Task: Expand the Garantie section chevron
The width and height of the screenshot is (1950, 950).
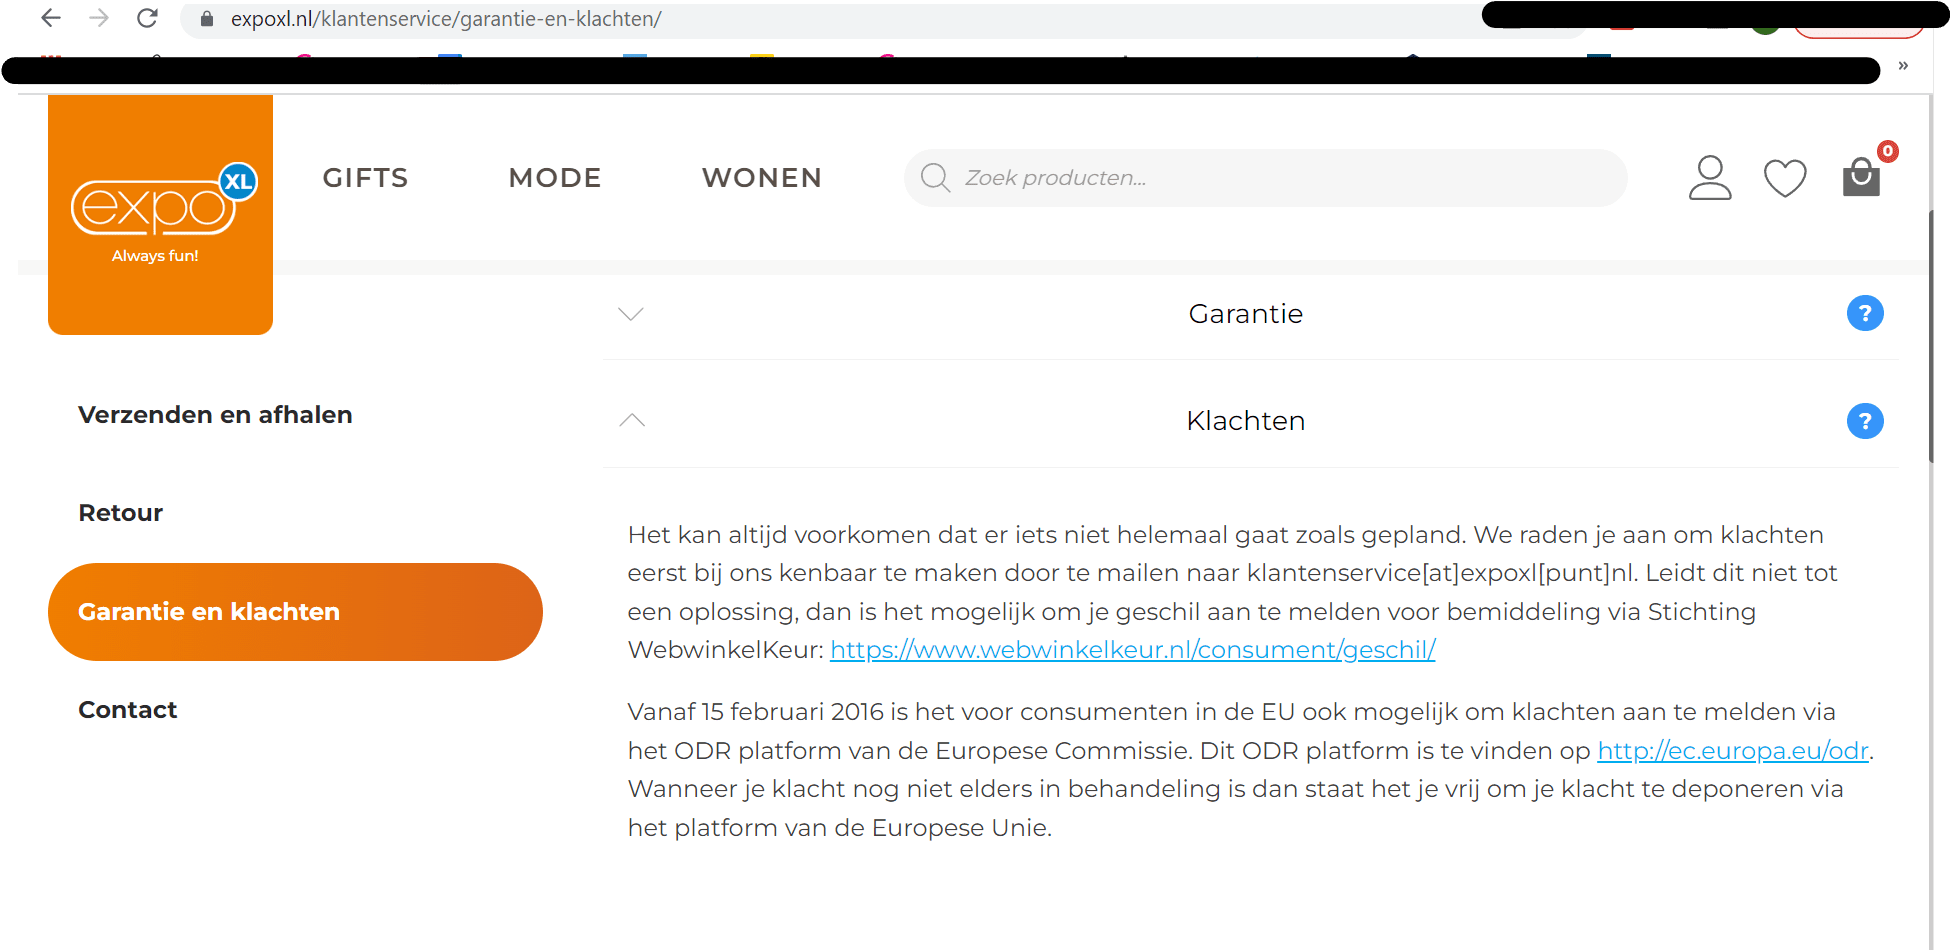Action: coord(631,314)
